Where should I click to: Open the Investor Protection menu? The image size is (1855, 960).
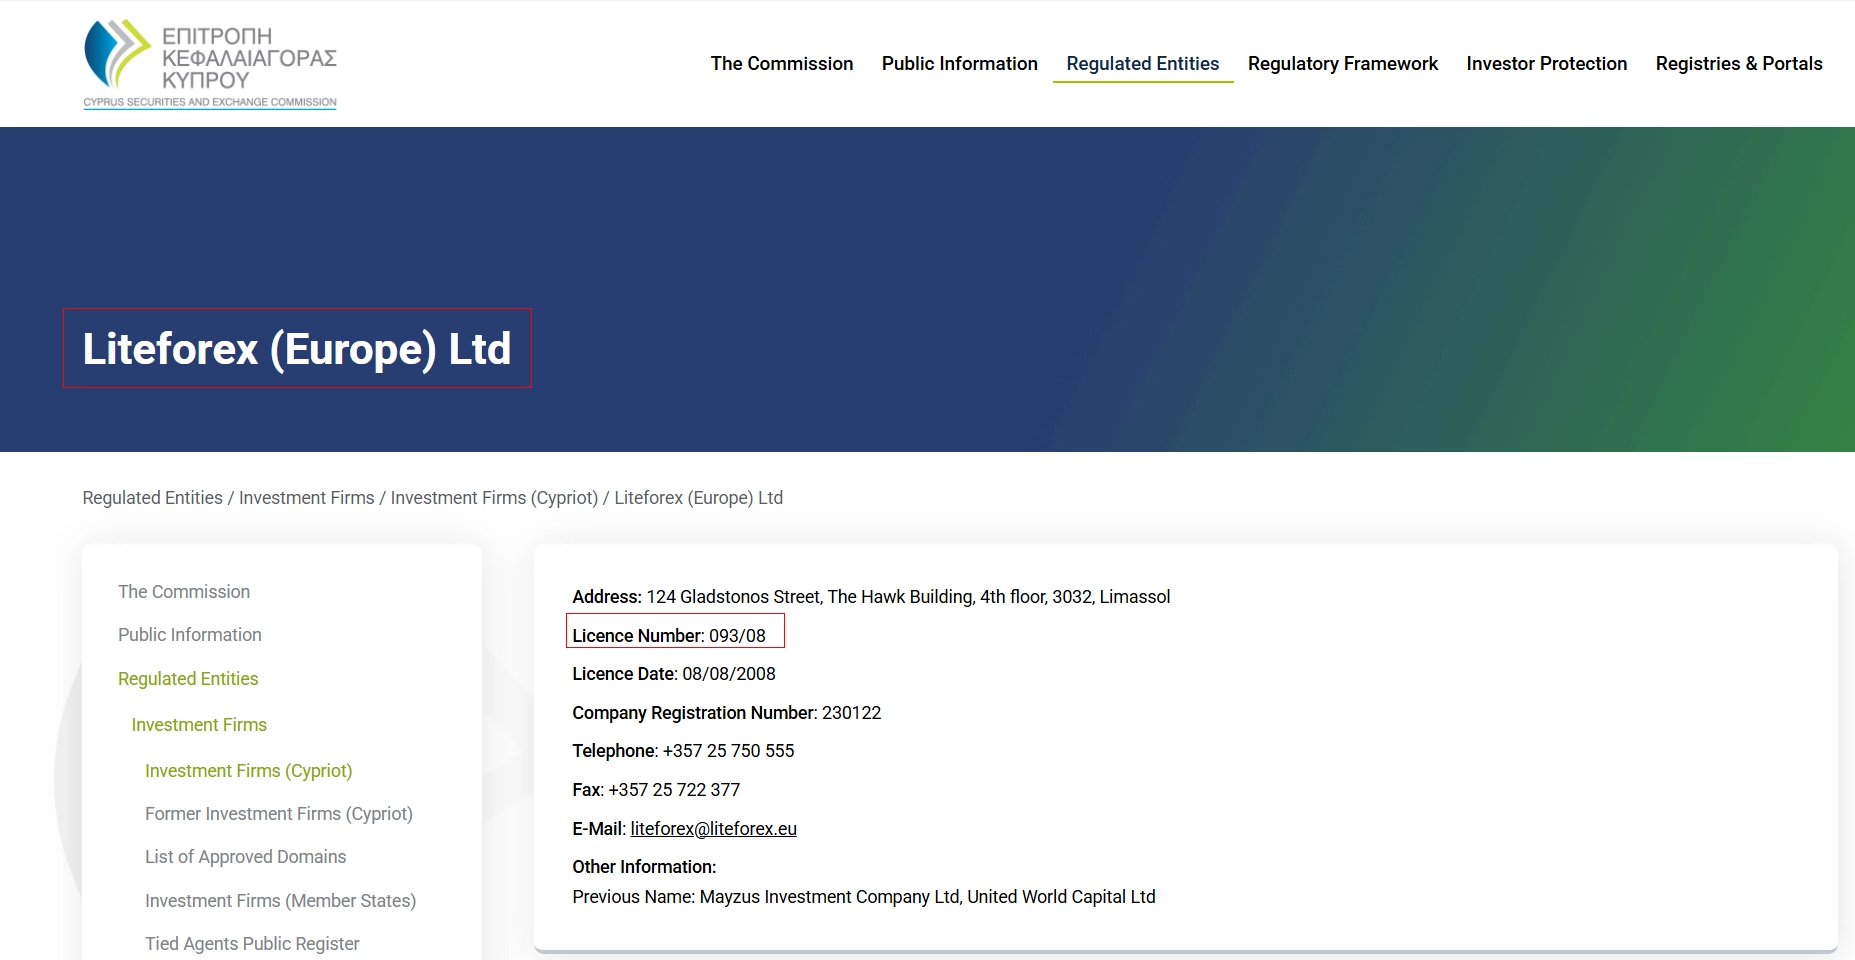pos(1547,64)
